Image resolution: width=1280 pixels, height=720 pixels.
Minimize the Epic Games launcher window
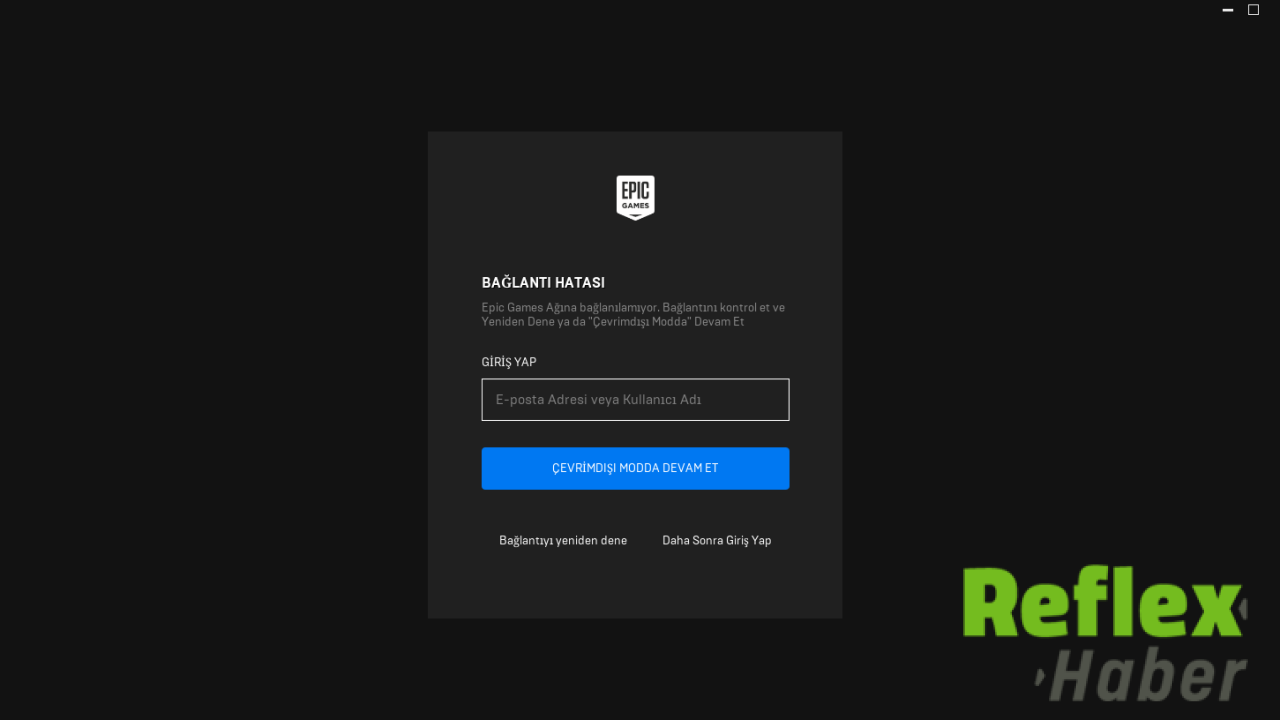coord(1228,10)
